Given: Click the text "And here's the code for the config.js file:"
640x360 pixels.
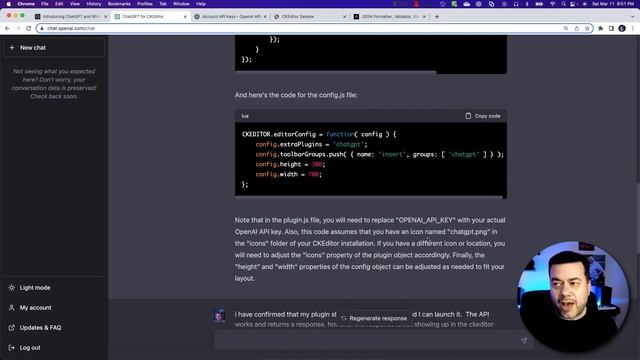Looking at the screenshot, I should coord(296,95).
